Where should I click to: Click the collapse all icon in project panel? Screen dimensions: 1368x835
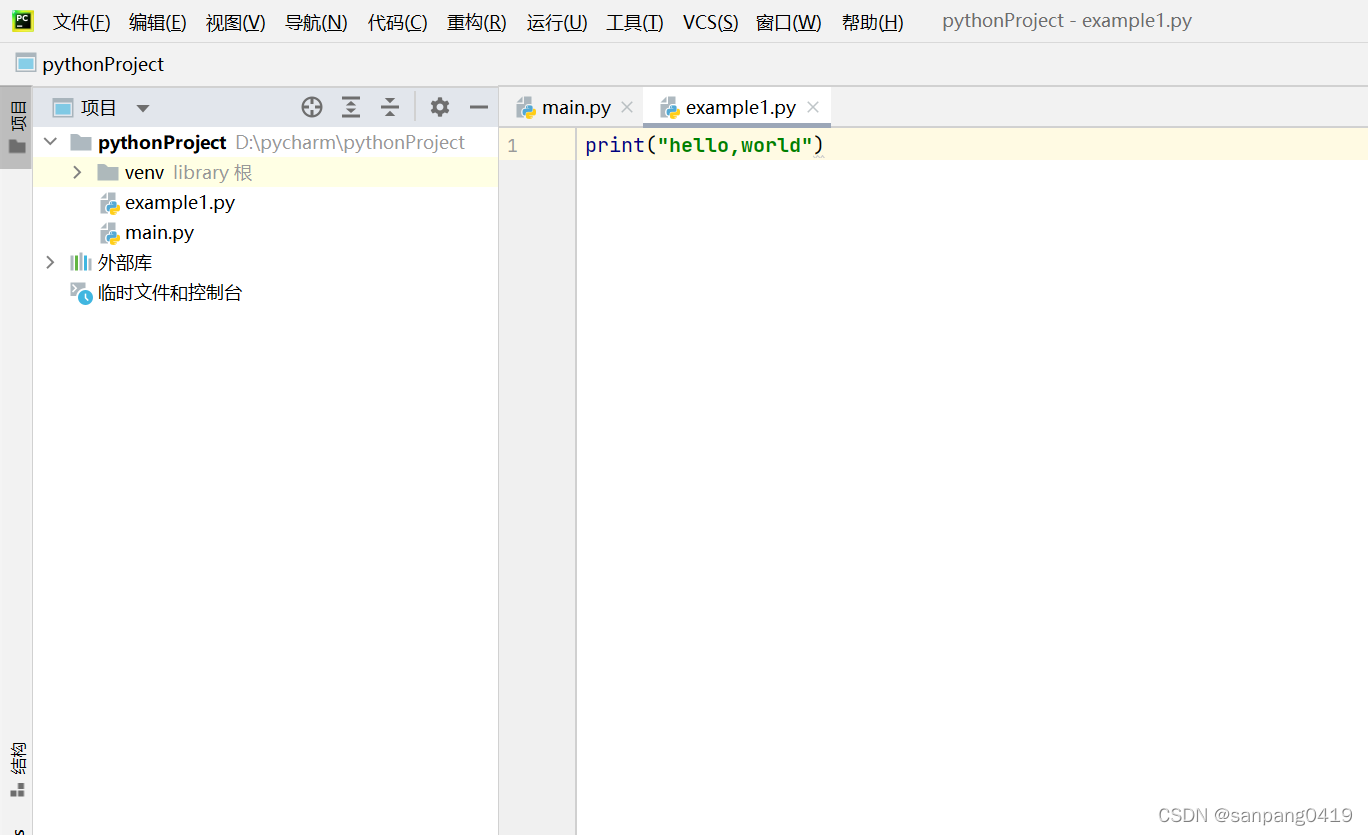(x=390, y=107)
